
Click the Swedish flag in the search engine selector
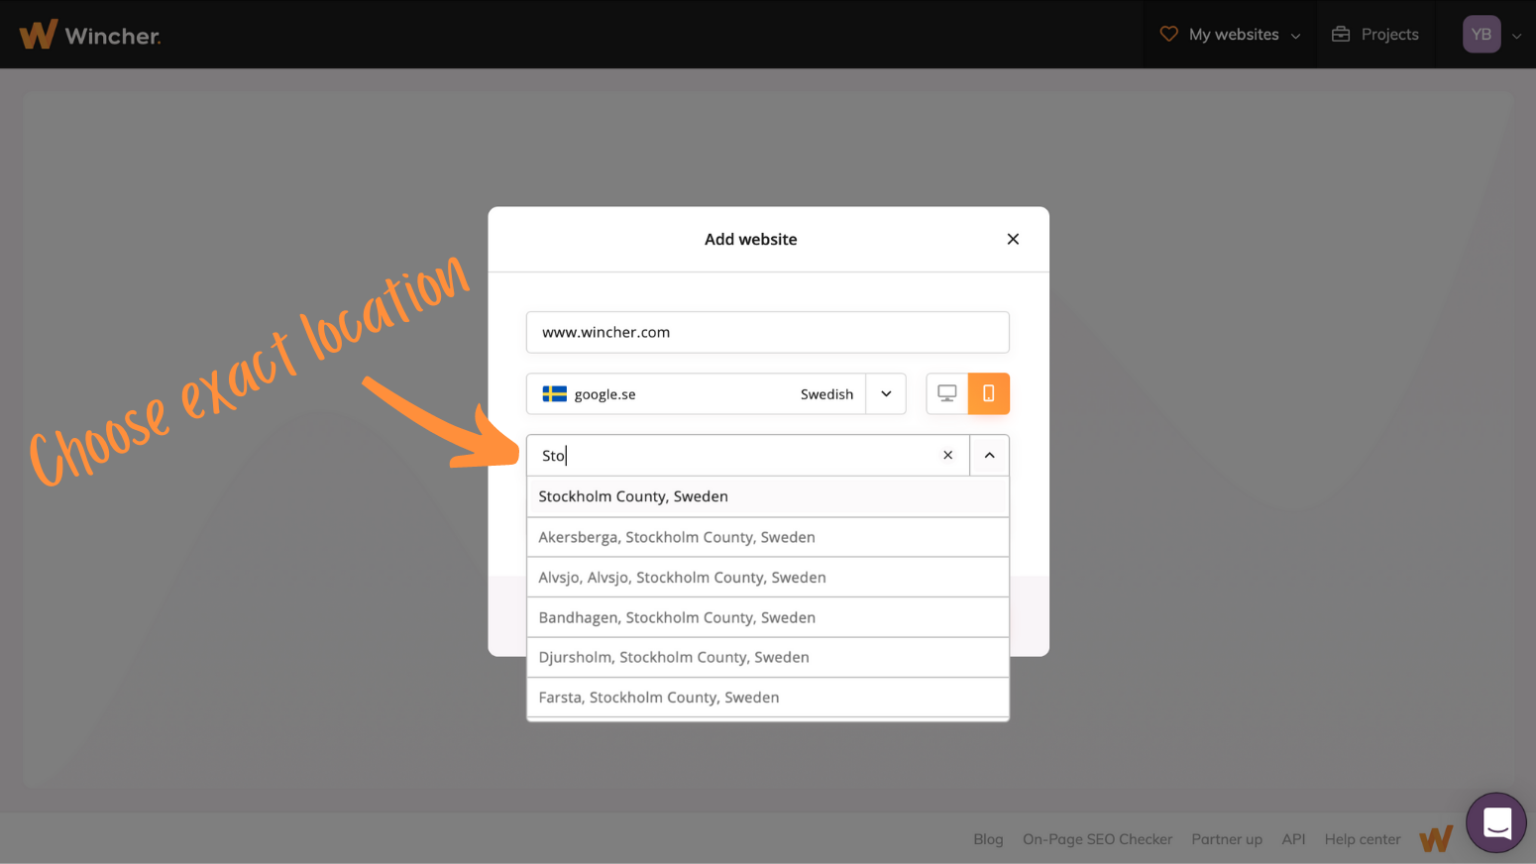[x=554, y=394]
